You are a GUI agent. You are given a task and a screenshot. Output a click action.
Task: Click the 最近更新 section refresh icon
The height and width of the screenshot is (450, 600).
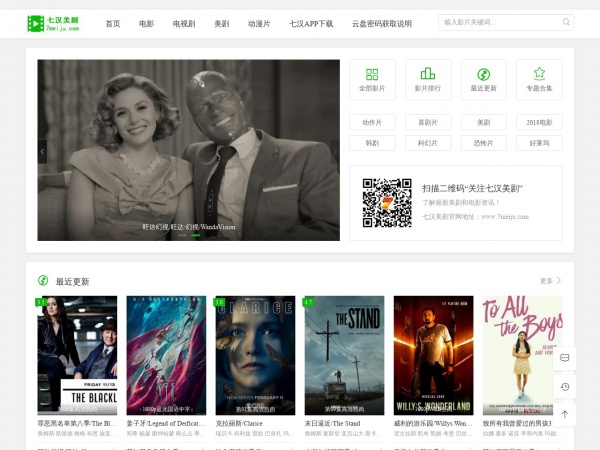(x=43, y=280)
